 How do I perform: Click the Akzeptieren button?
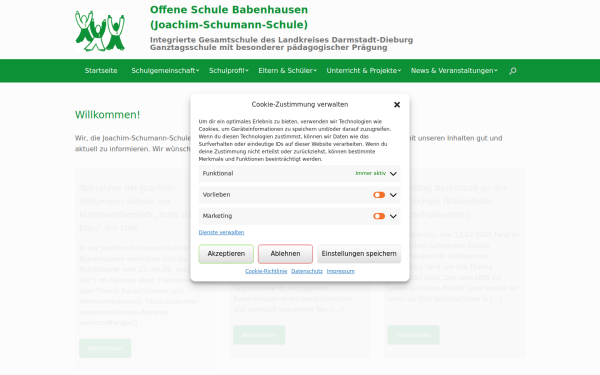coord(226,254)
